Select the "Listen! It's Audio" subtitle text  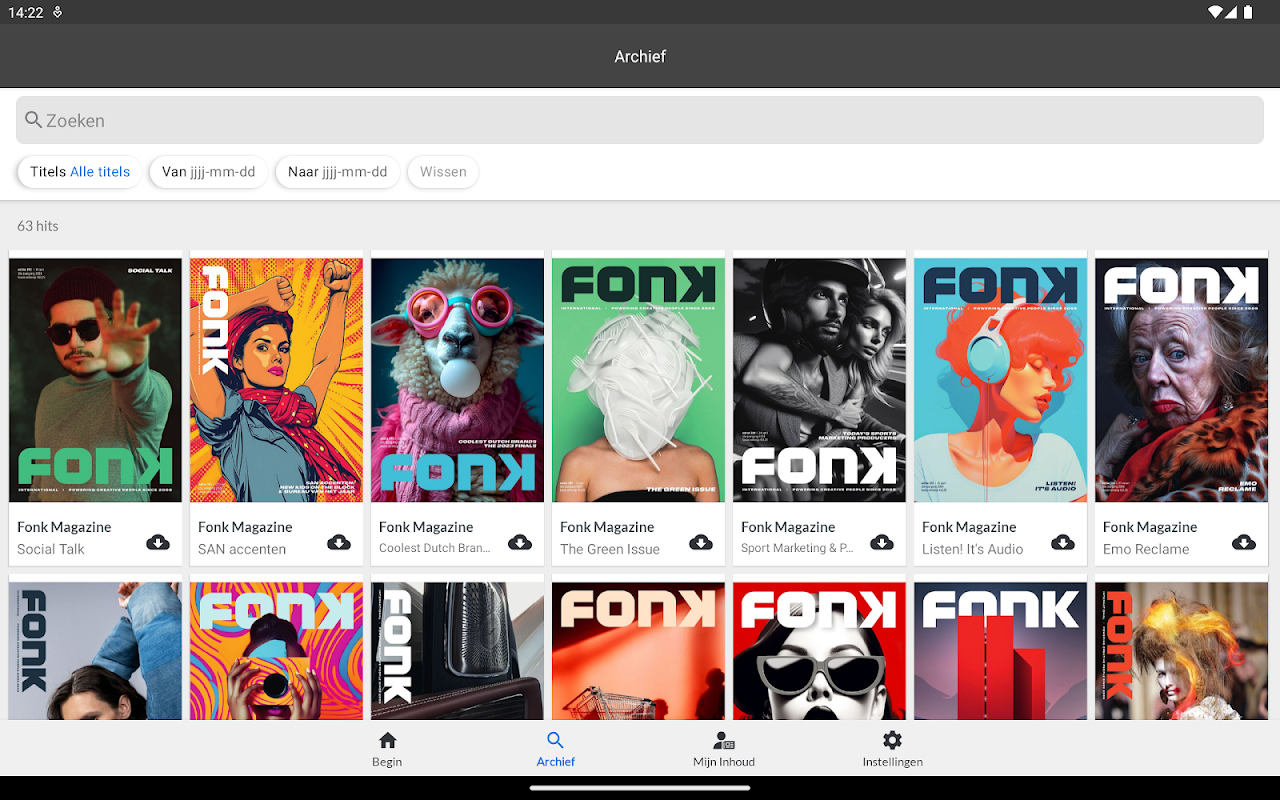973,549
